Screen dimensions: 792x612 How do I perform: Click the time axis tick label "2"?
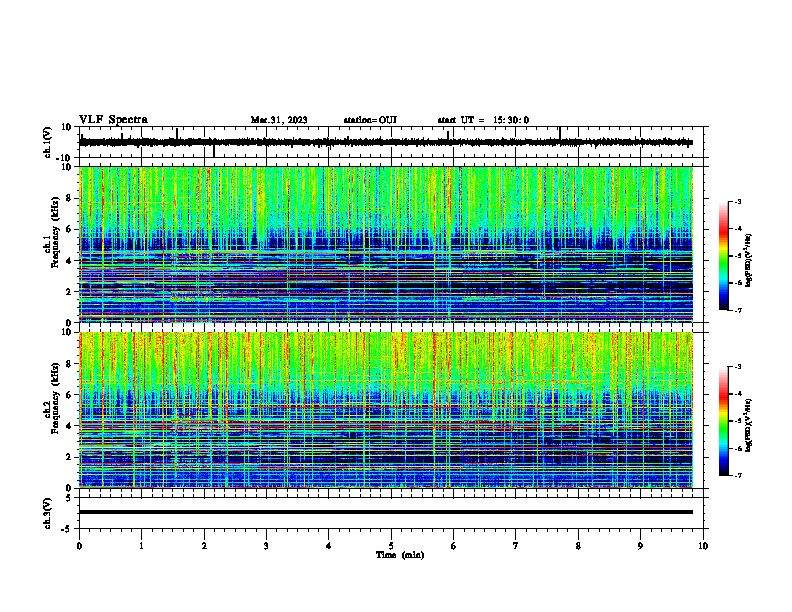[x=204, y=546]
